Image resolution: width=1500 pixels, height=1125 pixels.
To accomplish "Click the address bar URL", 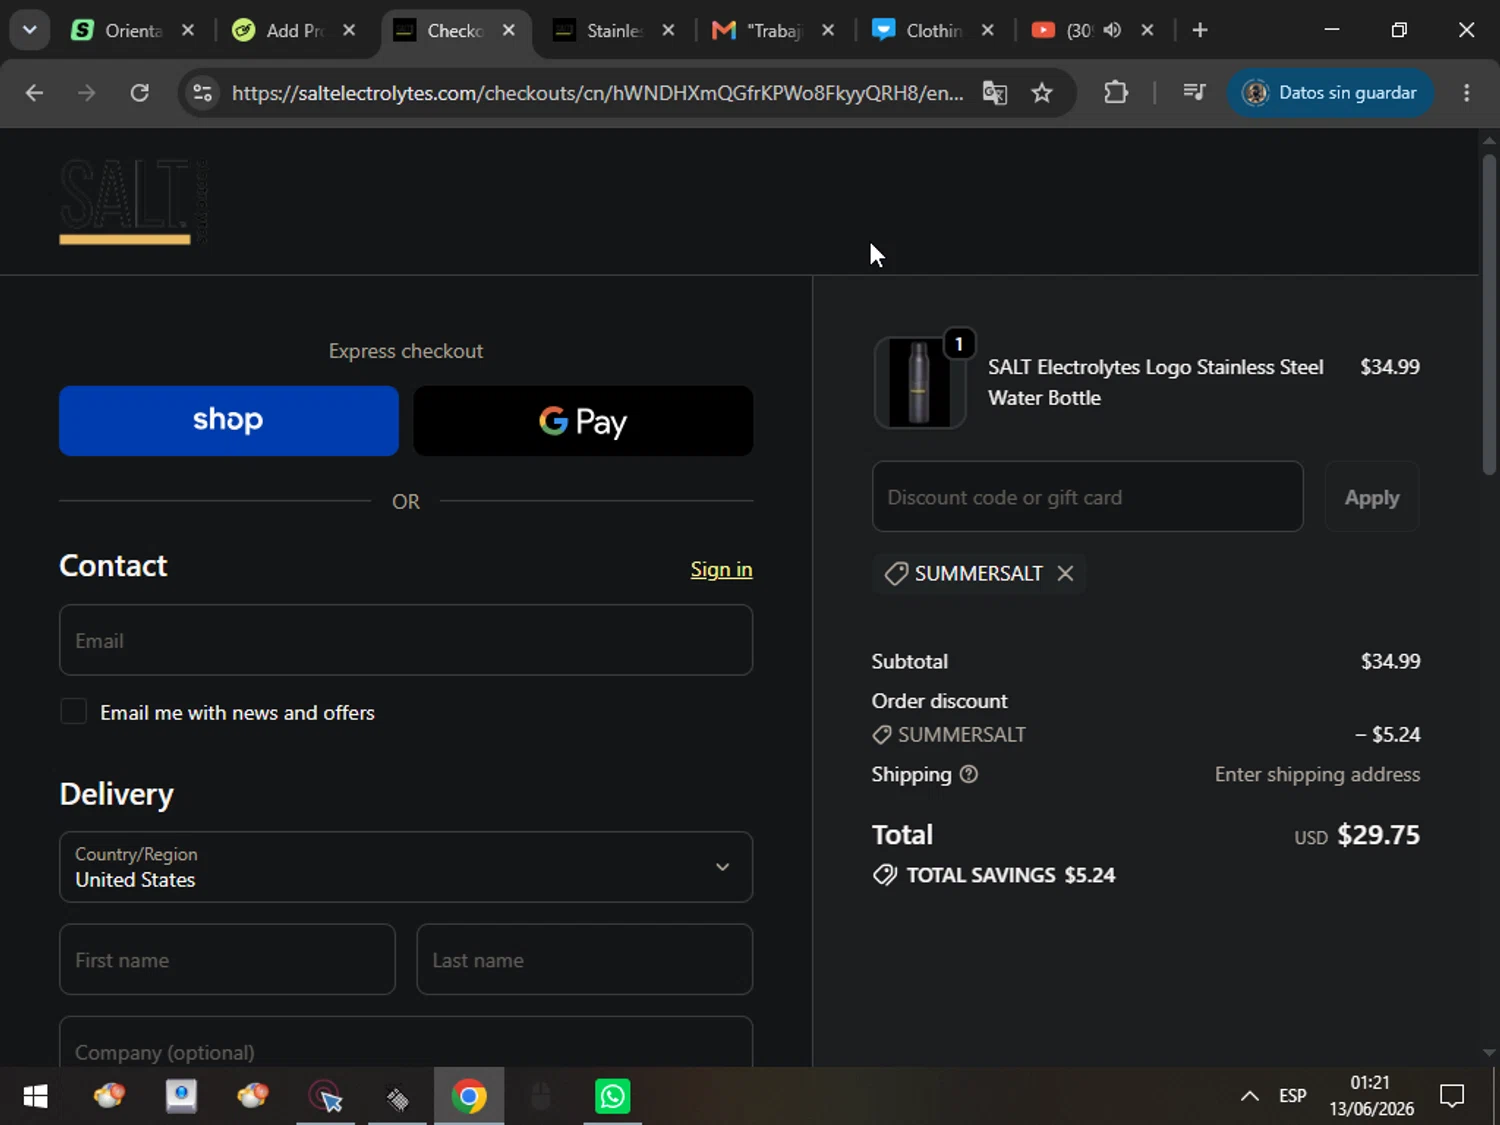I will (x=597, y=93).
